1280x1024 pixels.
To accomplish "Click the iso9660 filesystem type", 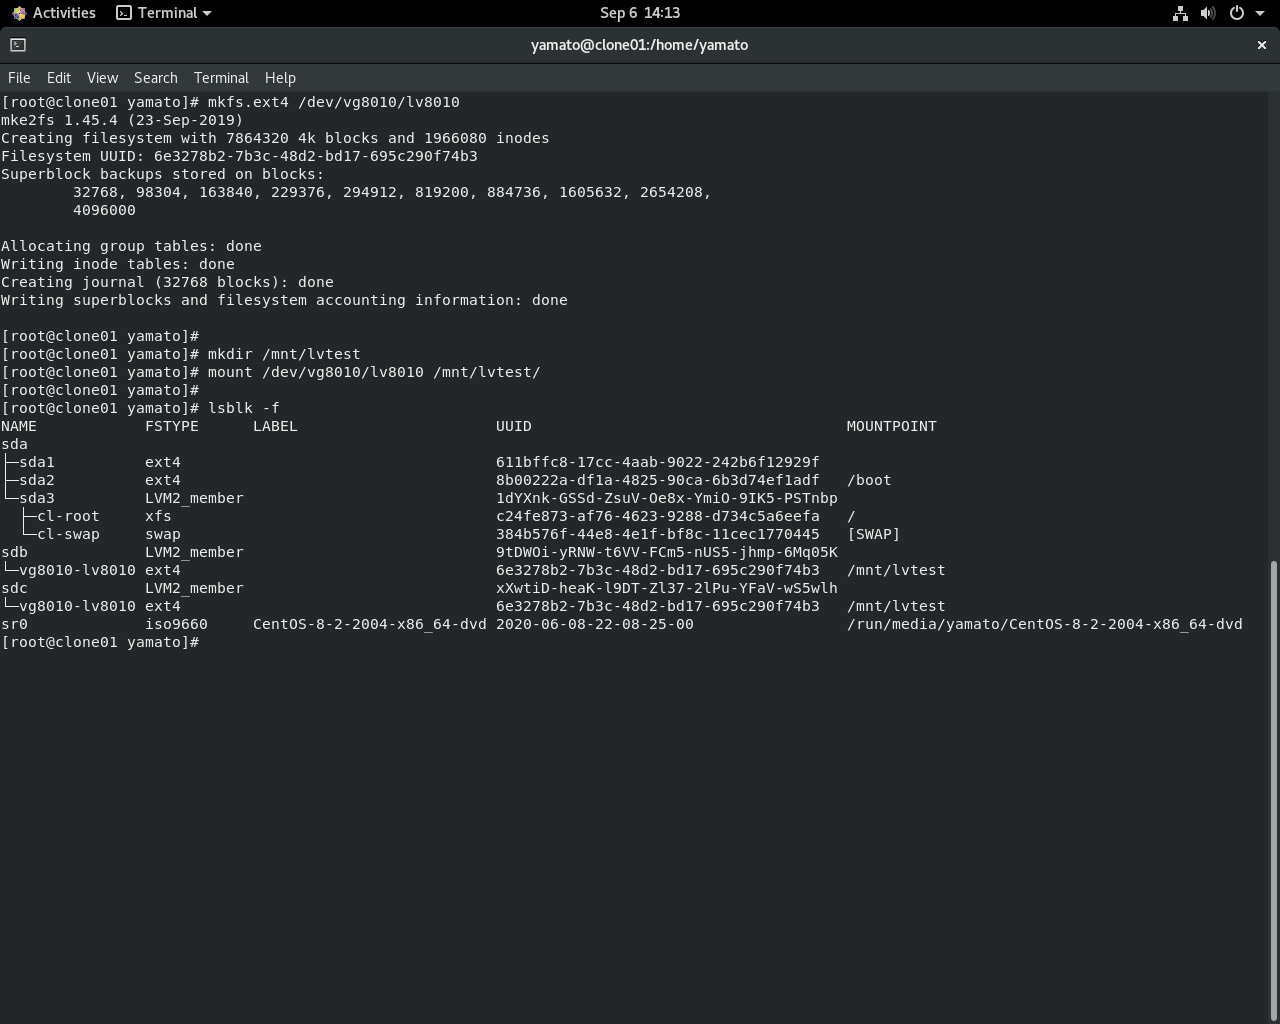I will [x=176, y=624].
